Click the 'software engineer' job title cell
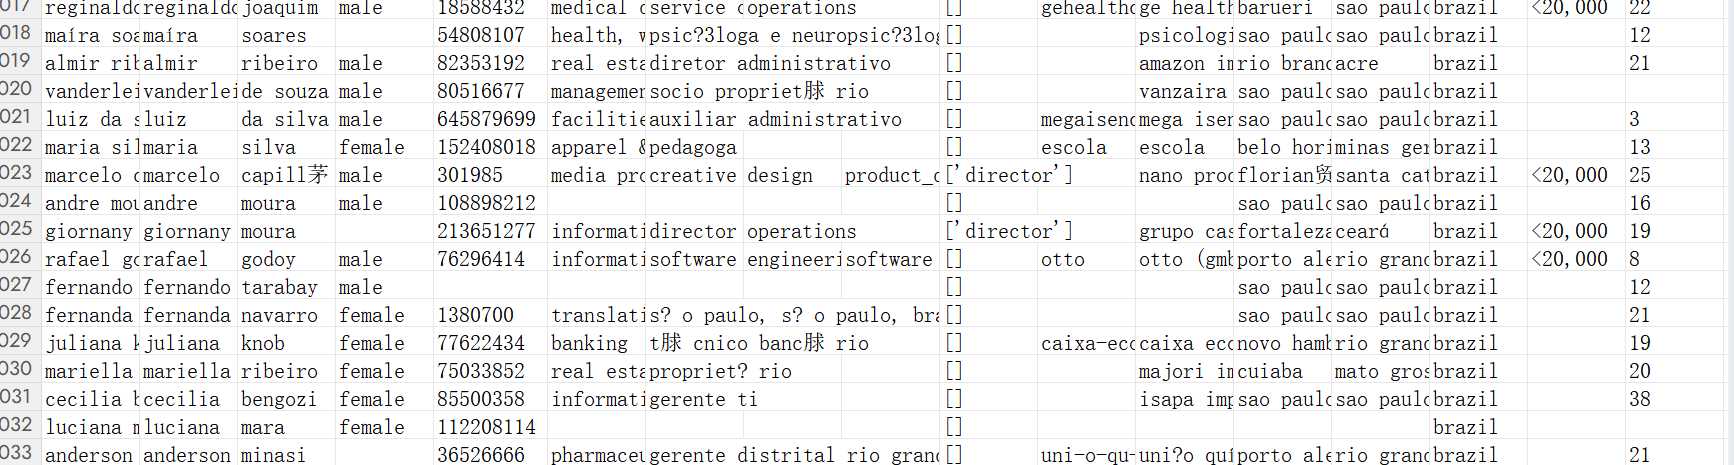 [743, 259]
